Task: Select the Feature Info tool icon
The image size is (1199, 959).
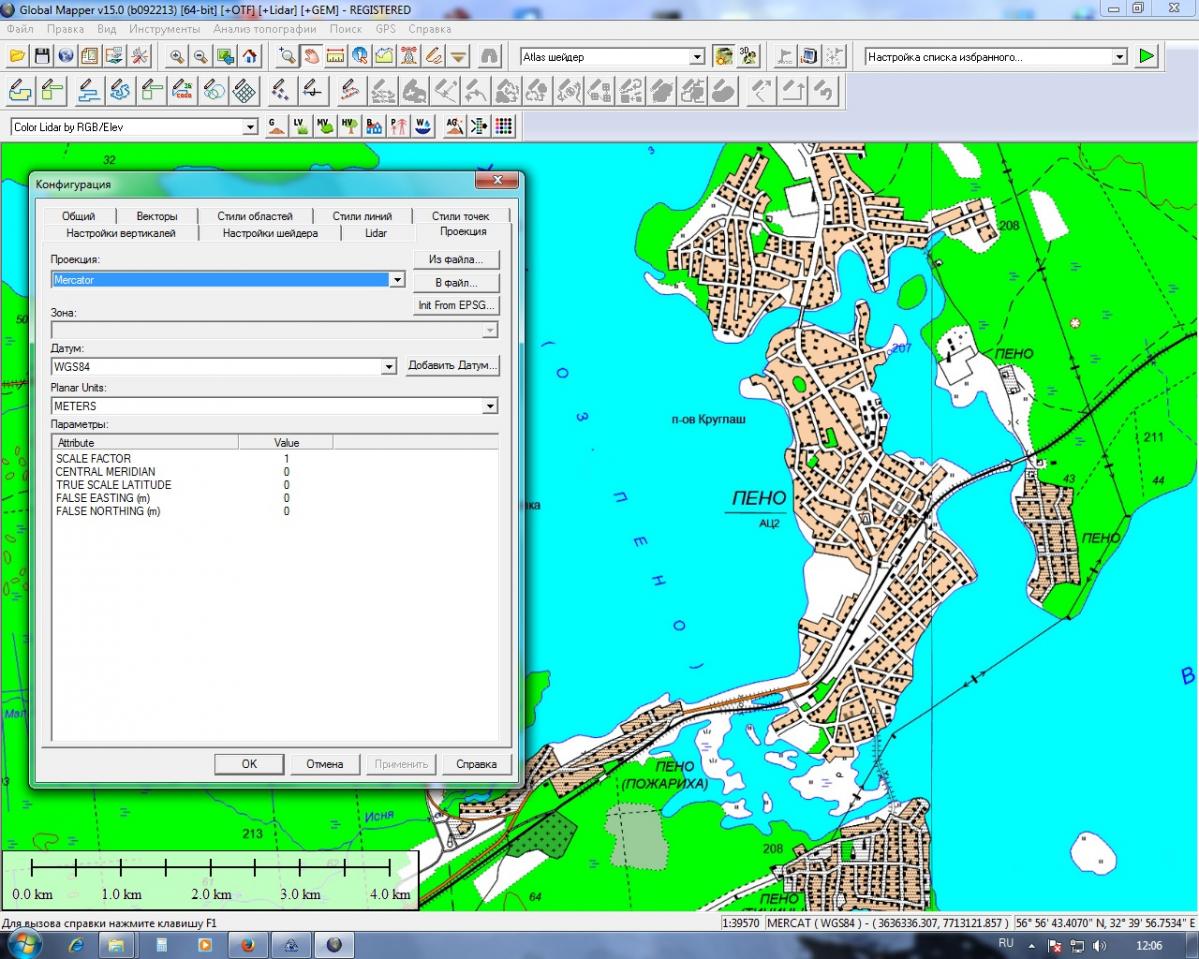Action: (x=360, y=56)
